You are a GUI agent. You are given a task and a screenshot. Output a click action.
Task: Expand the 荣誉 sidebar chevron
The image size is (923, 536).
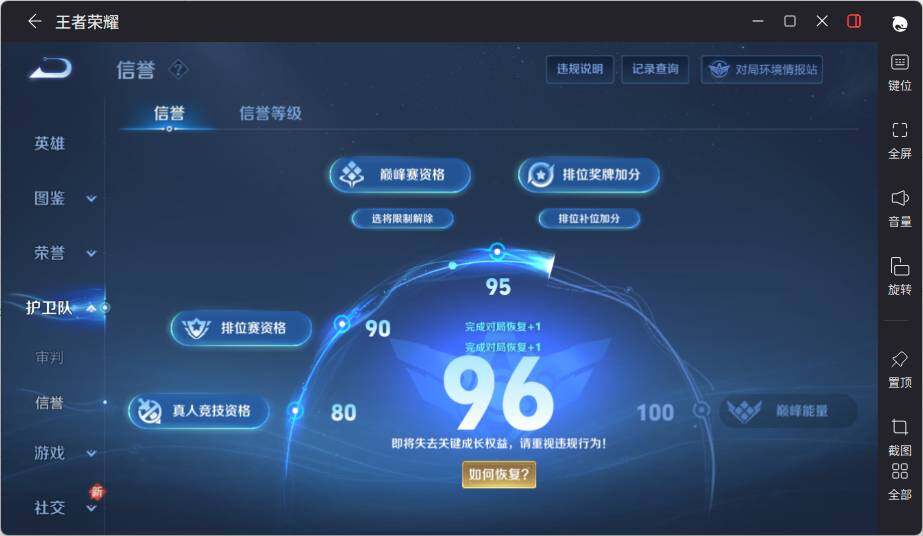click(91, 254)
